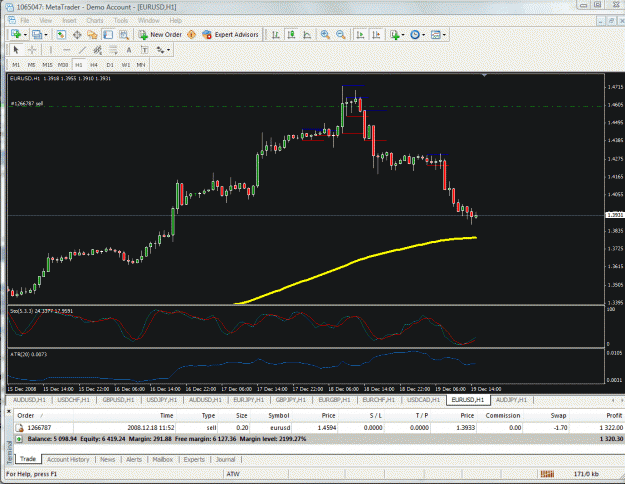Sort trades by Order column header
Screen dimensions: 625x484
tap(26, 415)
